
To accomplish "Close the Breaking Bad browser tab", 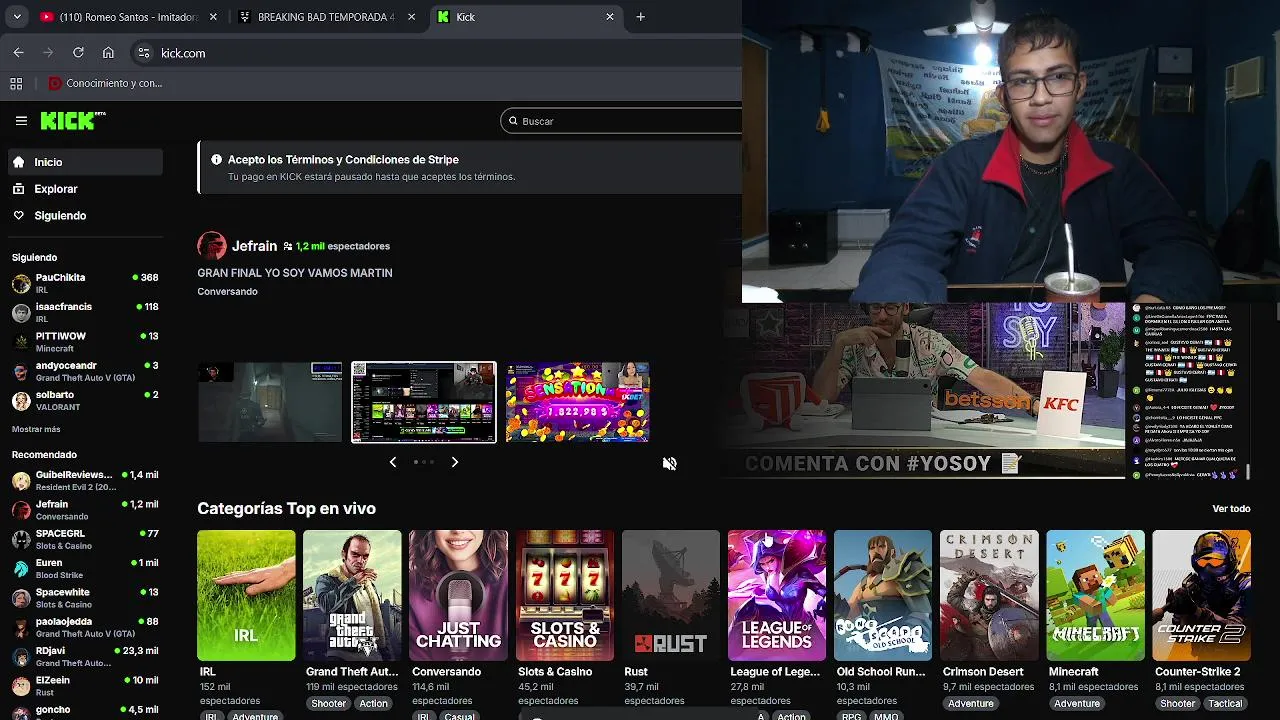I will pos(411,17).
